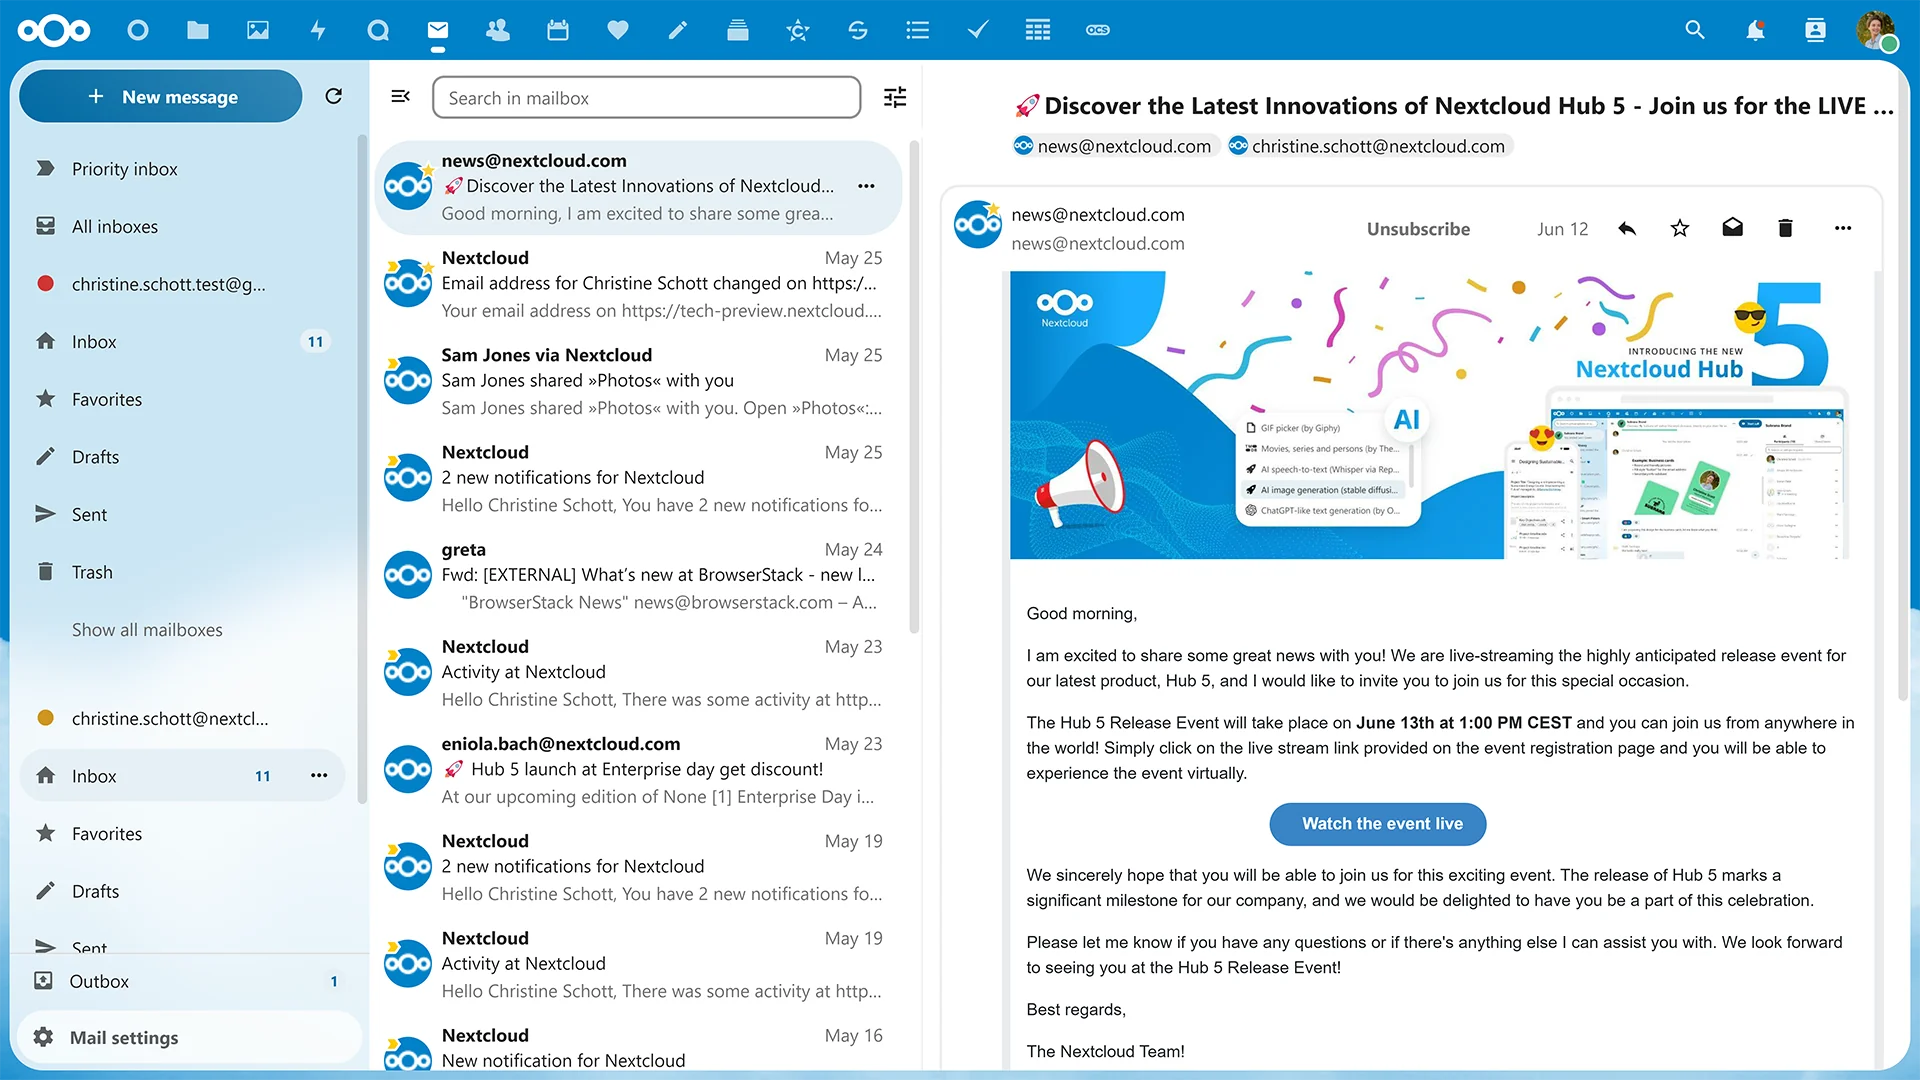Open the Talk chat app icon
Screen dimensions: 1920x1080
pos(378,30)
